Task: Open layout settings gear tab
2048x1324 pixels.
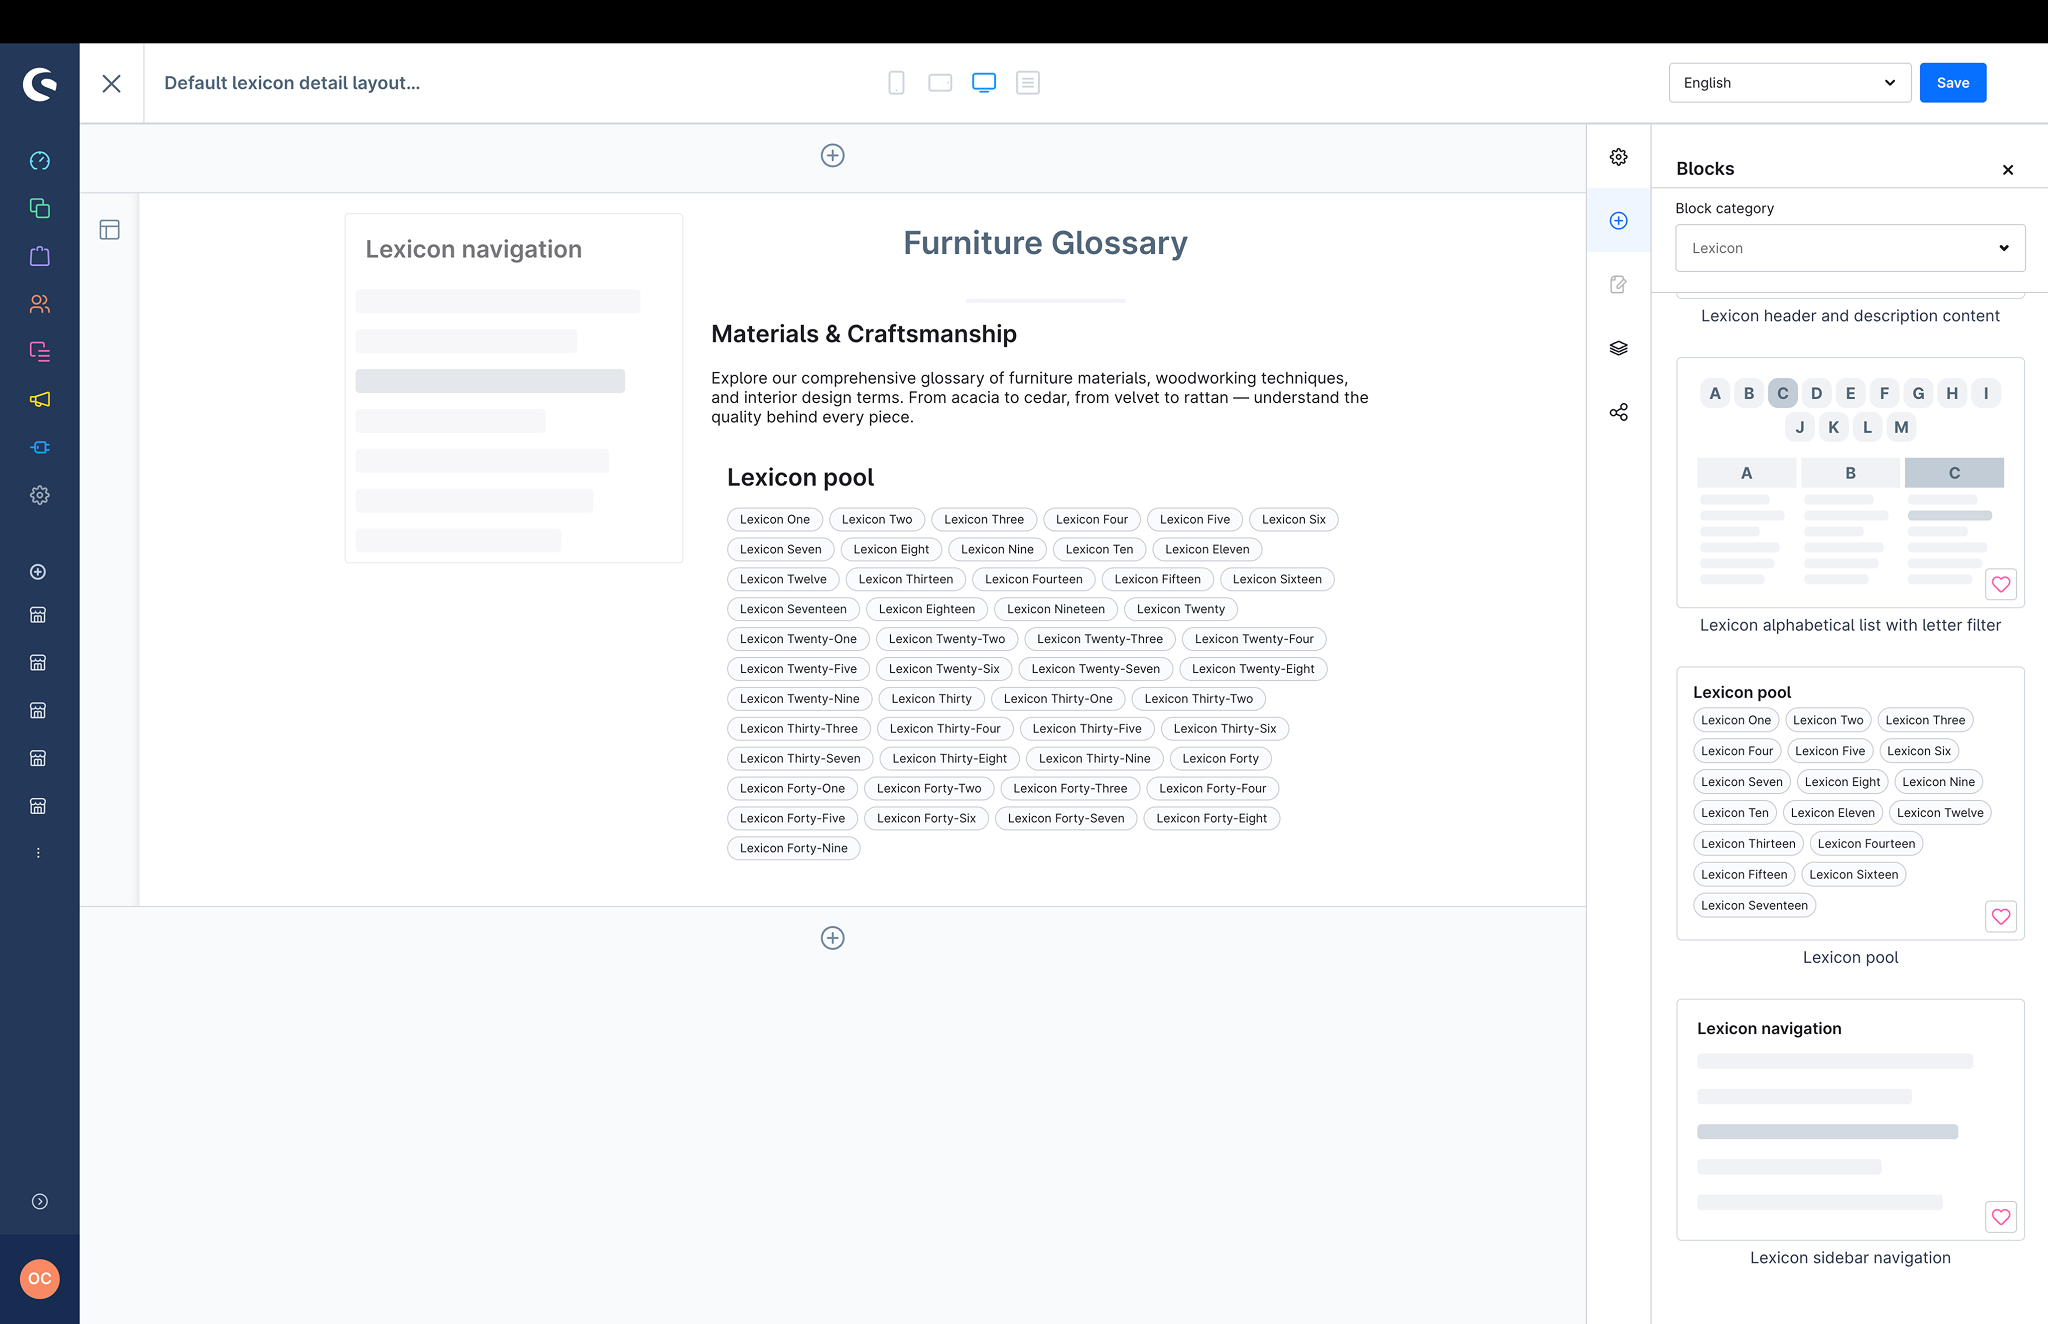Action: [1618, 157]
